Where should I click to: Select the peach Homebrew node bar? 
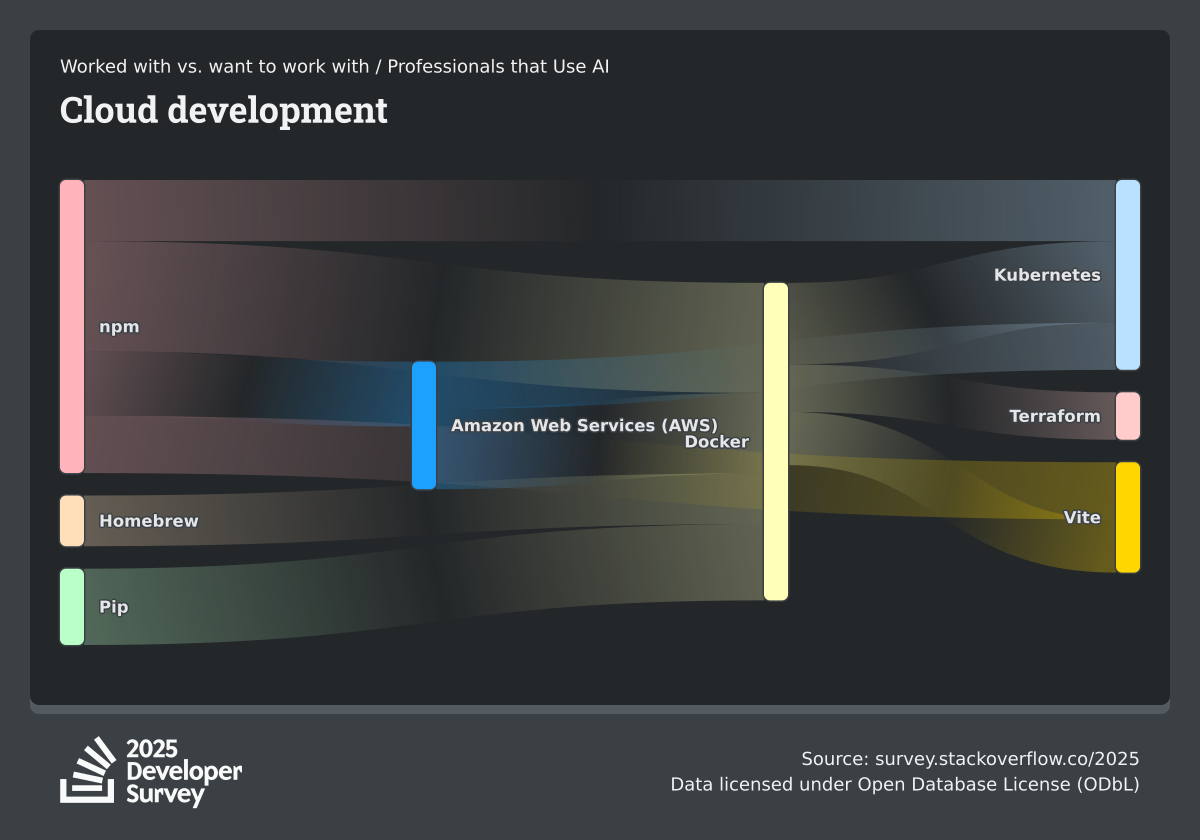pos(72,521)
